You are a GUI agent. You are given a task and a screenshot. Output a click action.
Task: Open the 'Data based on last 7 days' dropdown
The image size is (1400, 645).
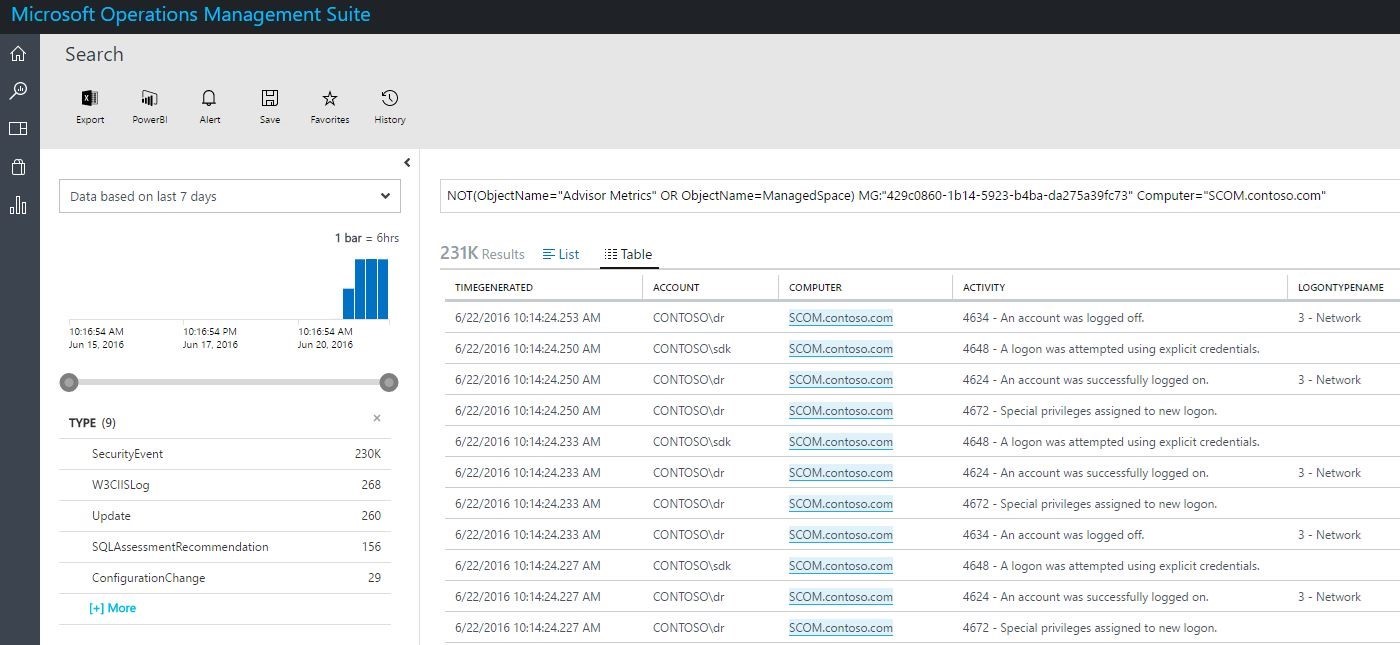pos(230,196)
